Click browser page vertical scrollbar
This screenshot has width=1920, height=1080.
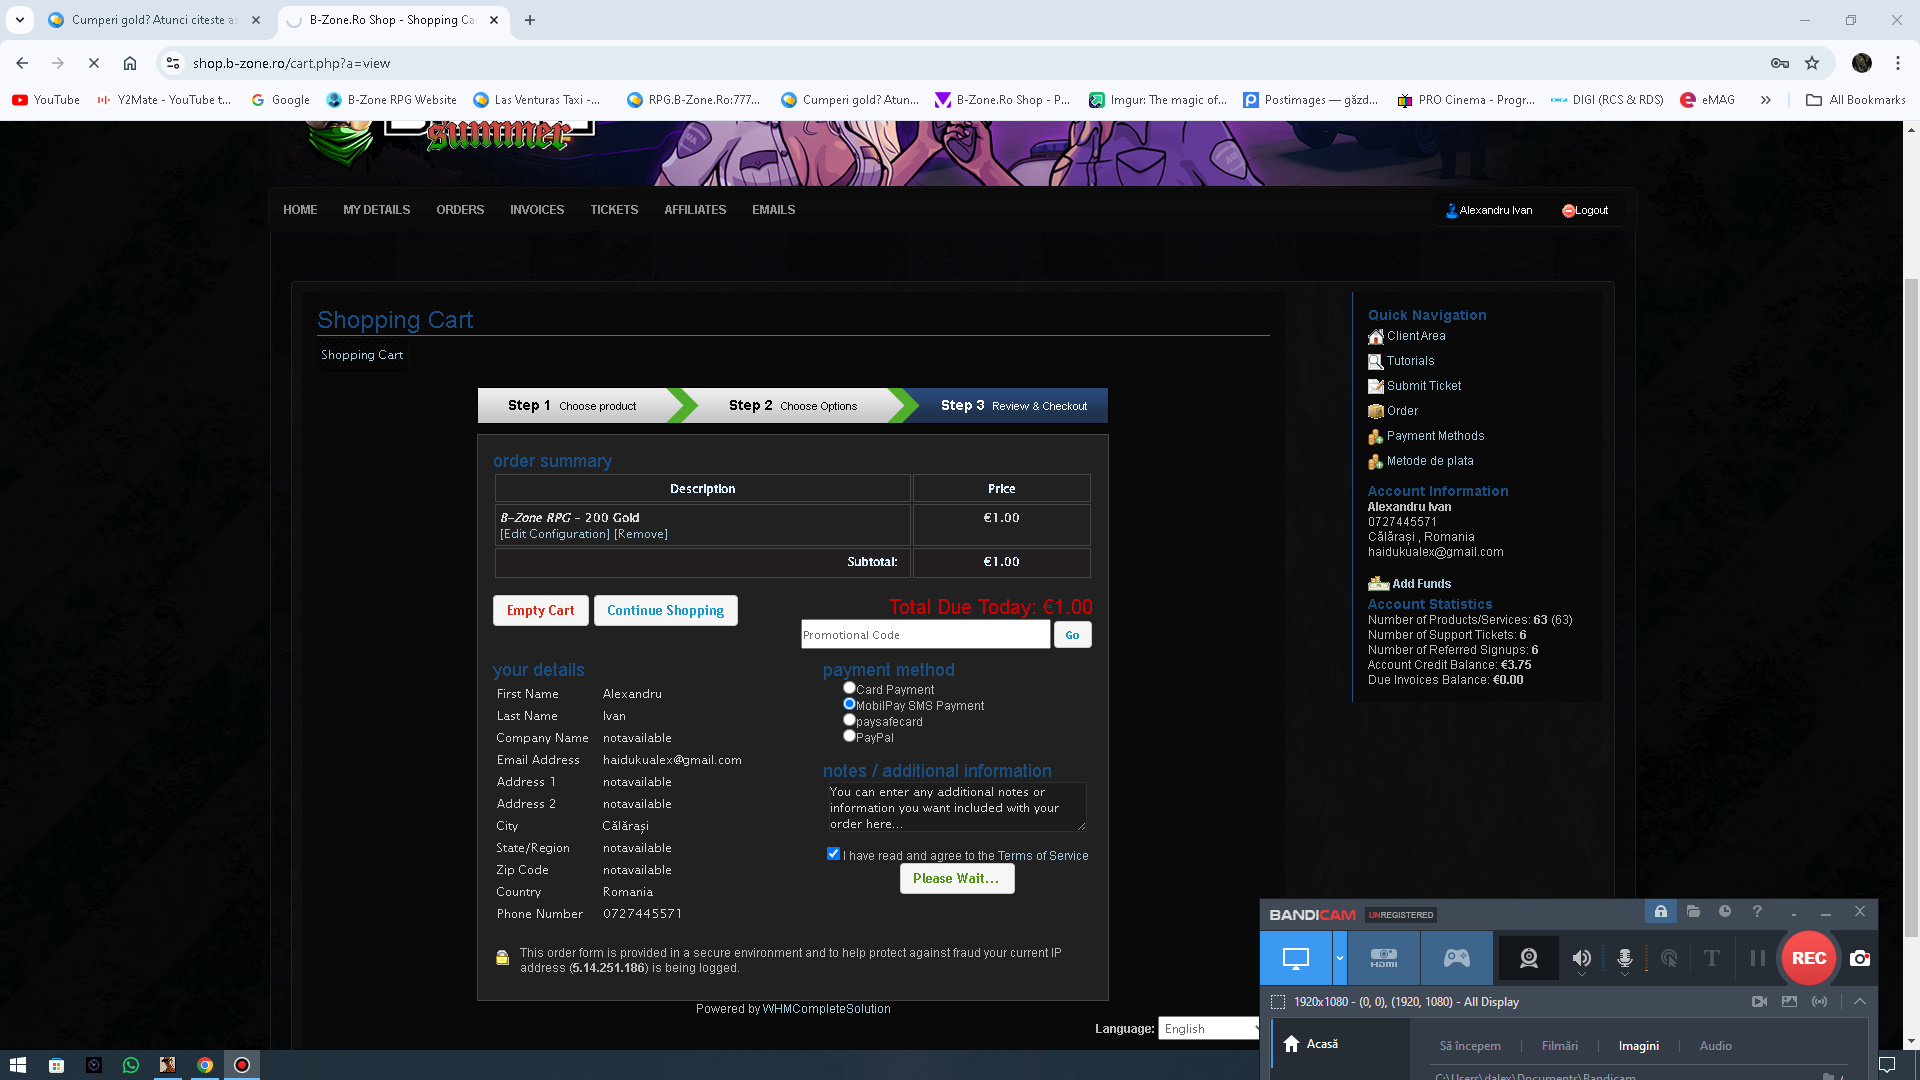(x=1910, y=610)
